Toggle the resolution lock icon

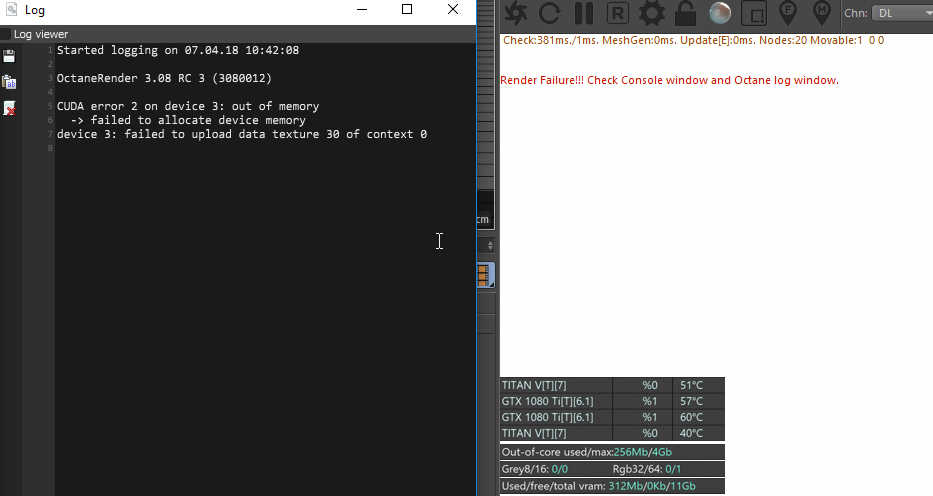685,13
